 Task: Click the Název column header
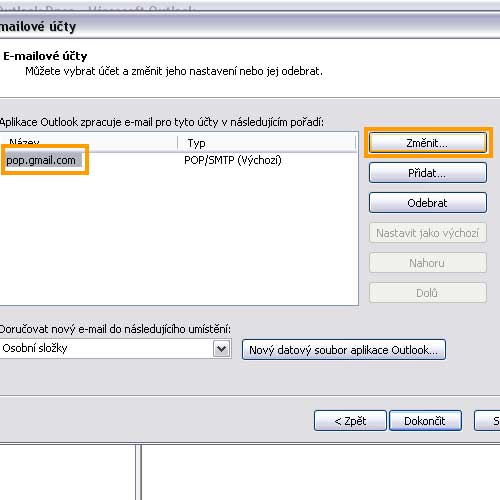88,143
